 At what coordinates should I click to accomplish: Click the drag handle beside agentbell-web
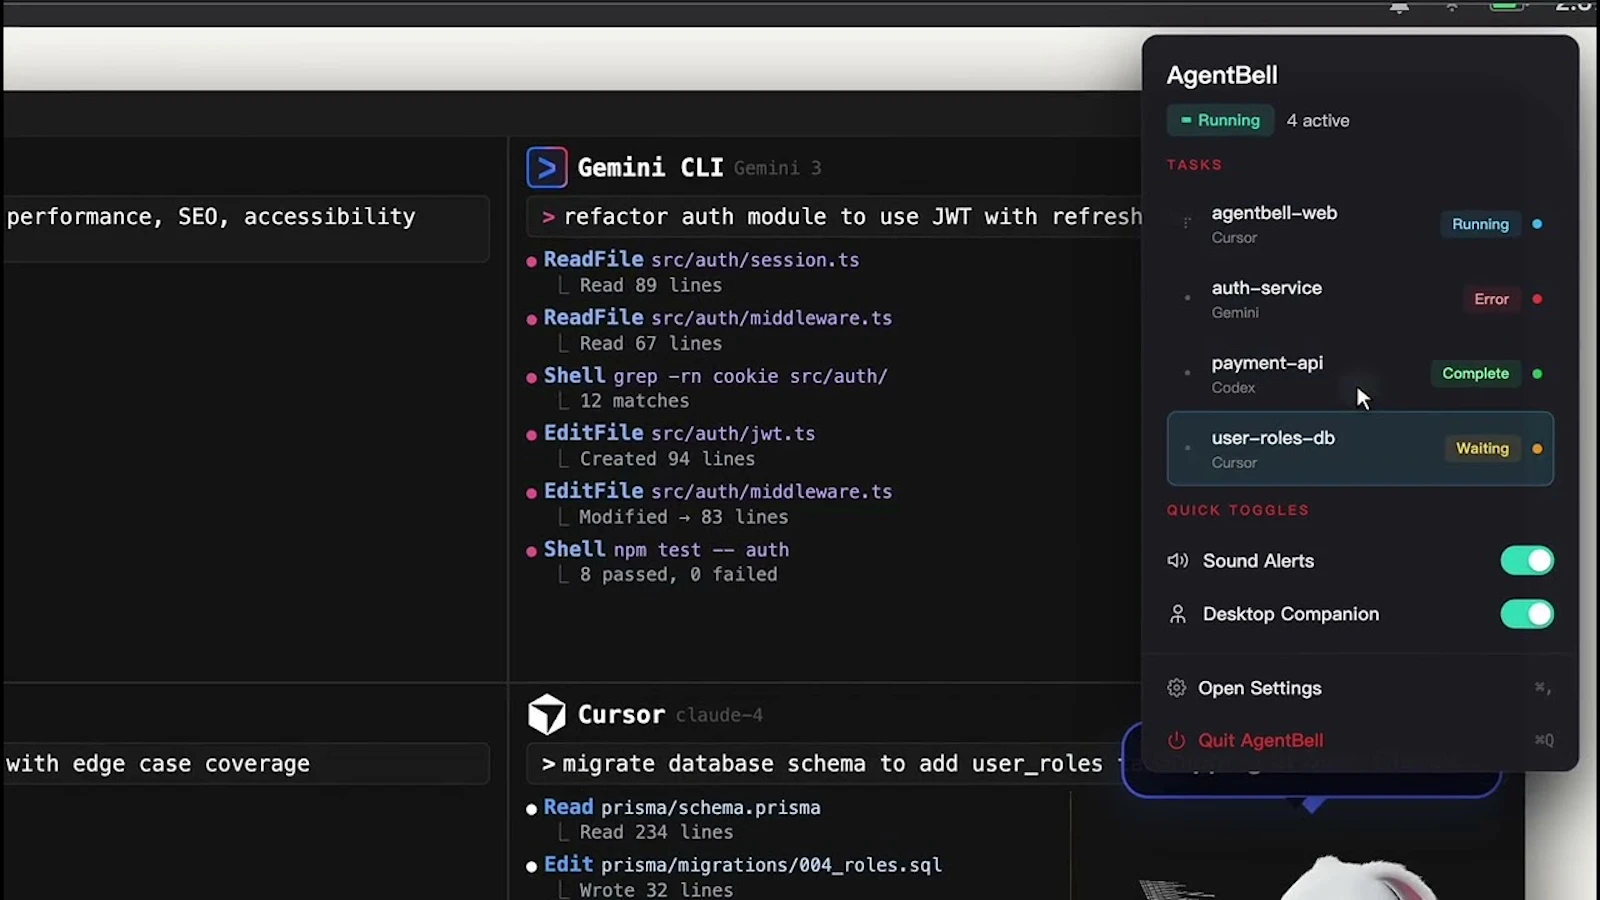(x=1187, y=223)
